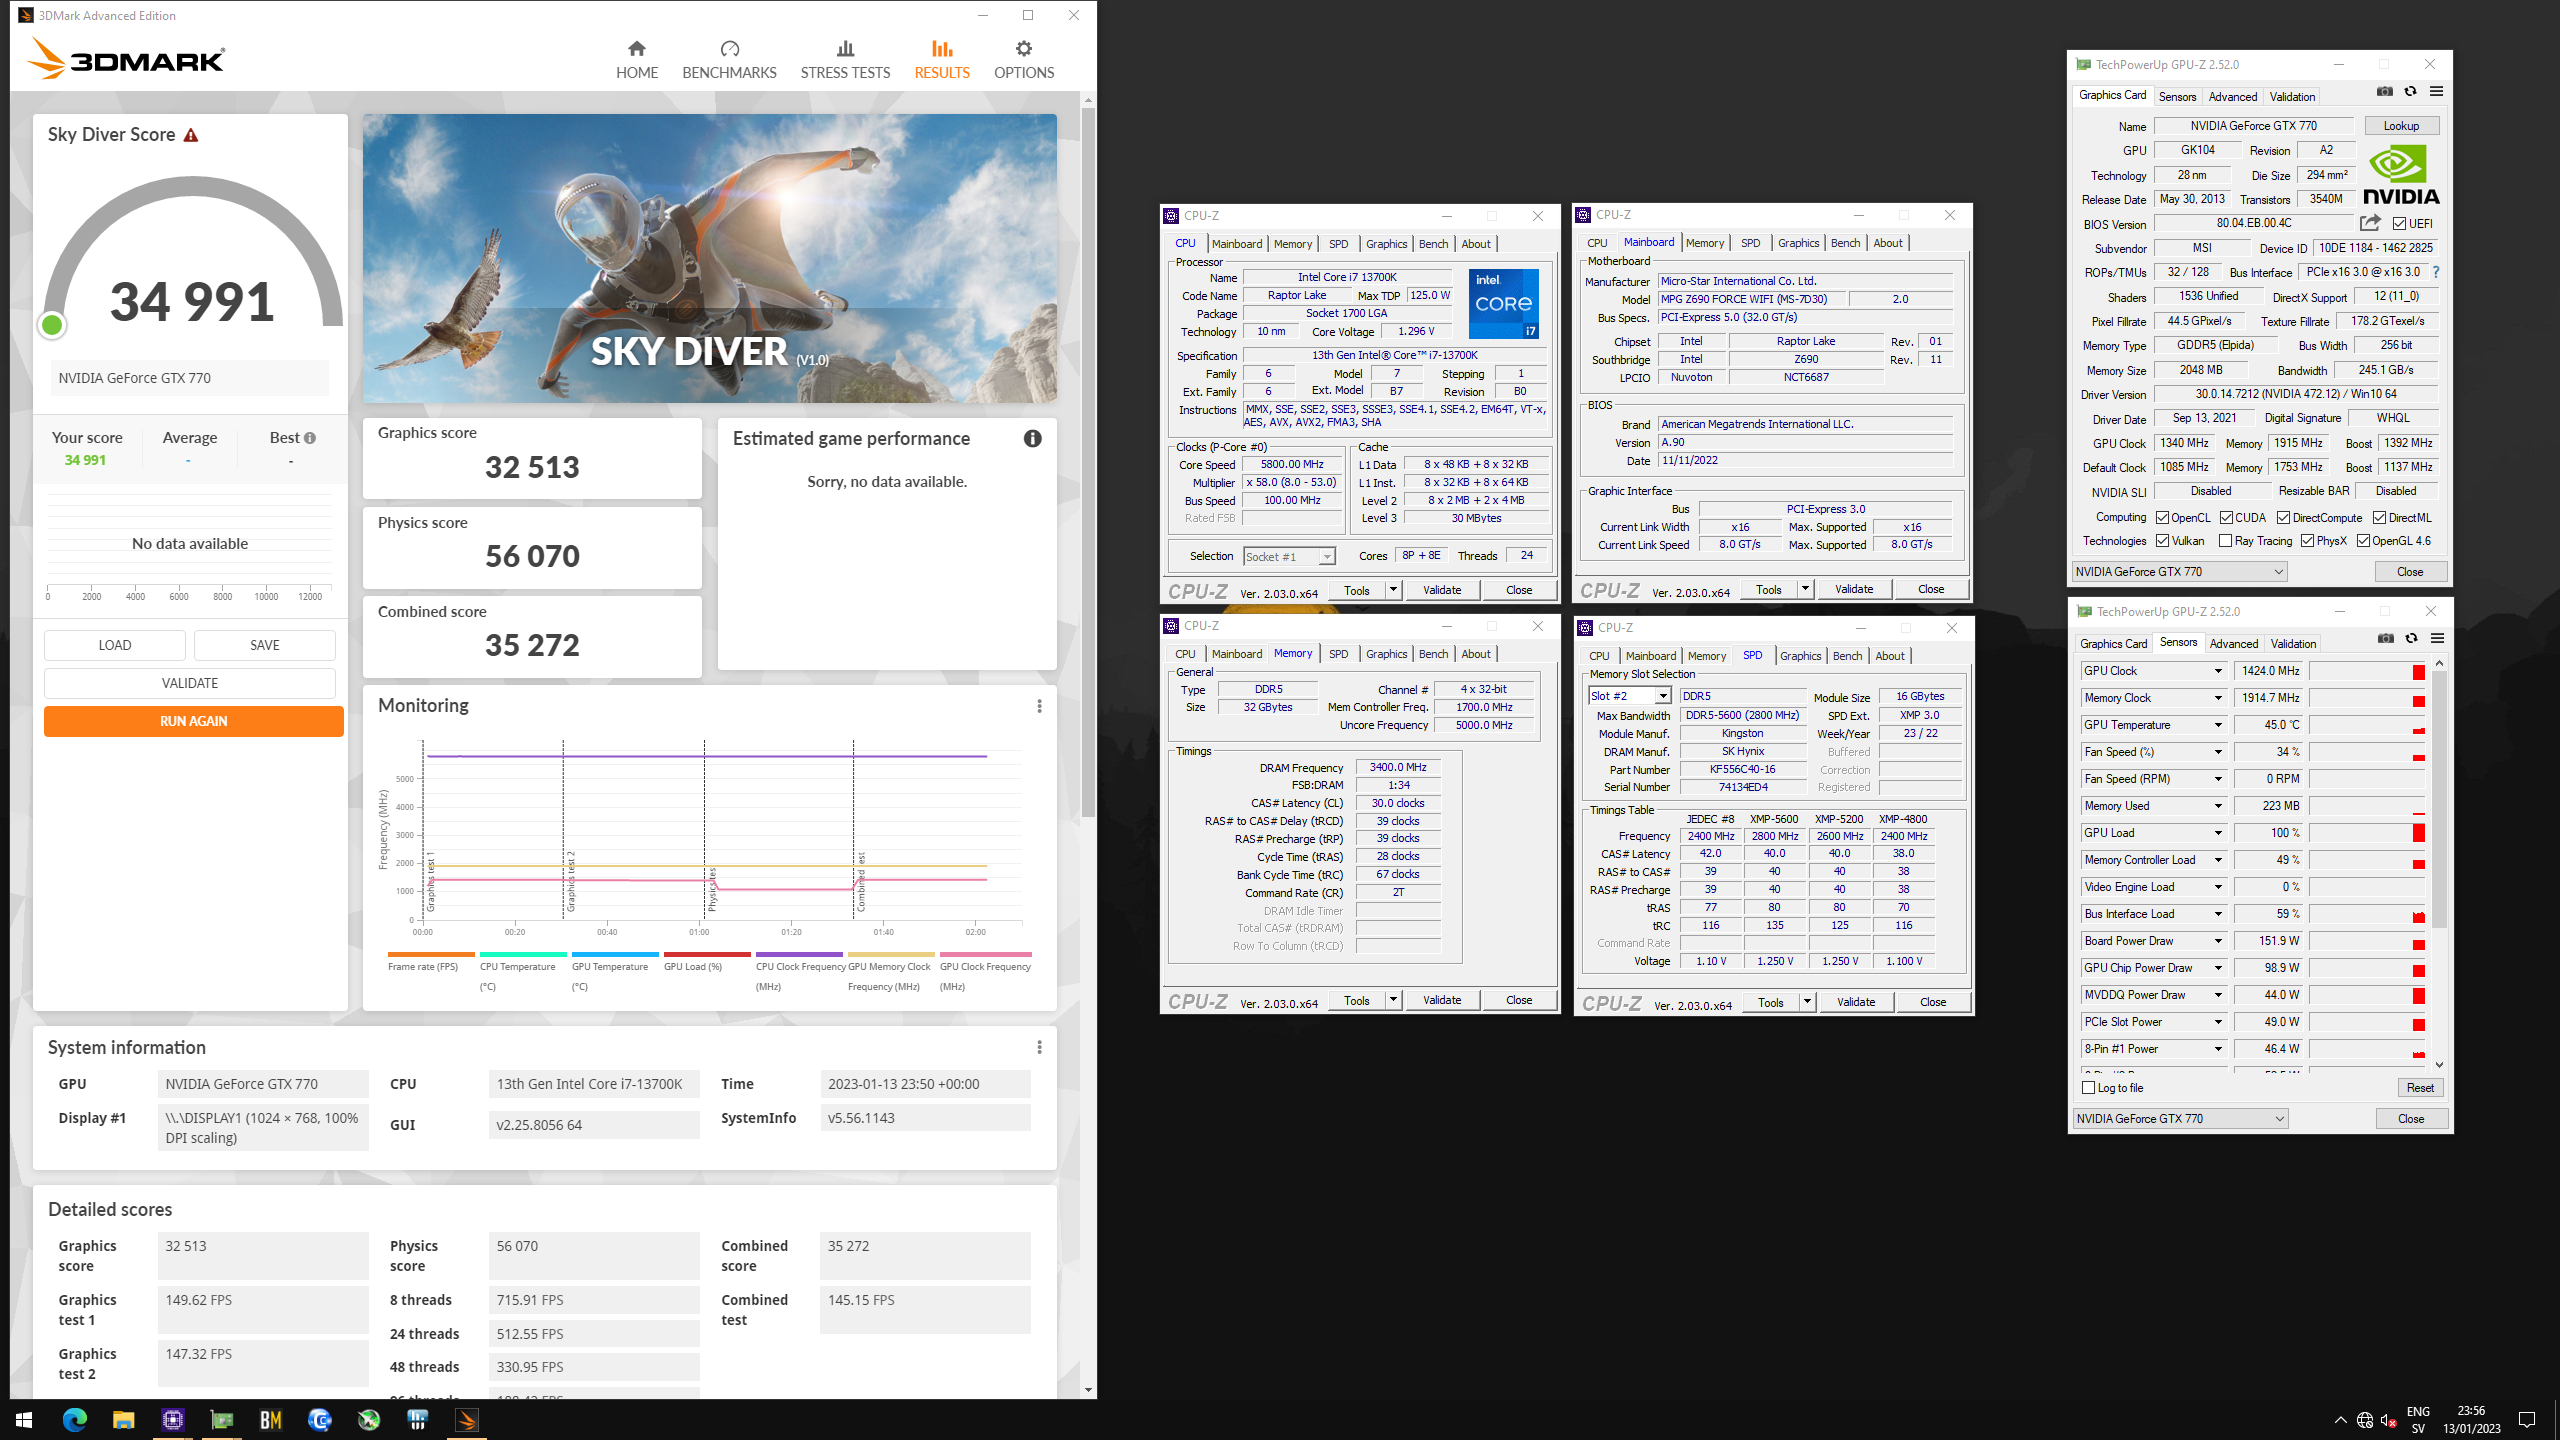The height and width of the screenshot is (1440, 2560).
Task: Click the Sky Diver score warning icon
Action: [x=191, y=135]
